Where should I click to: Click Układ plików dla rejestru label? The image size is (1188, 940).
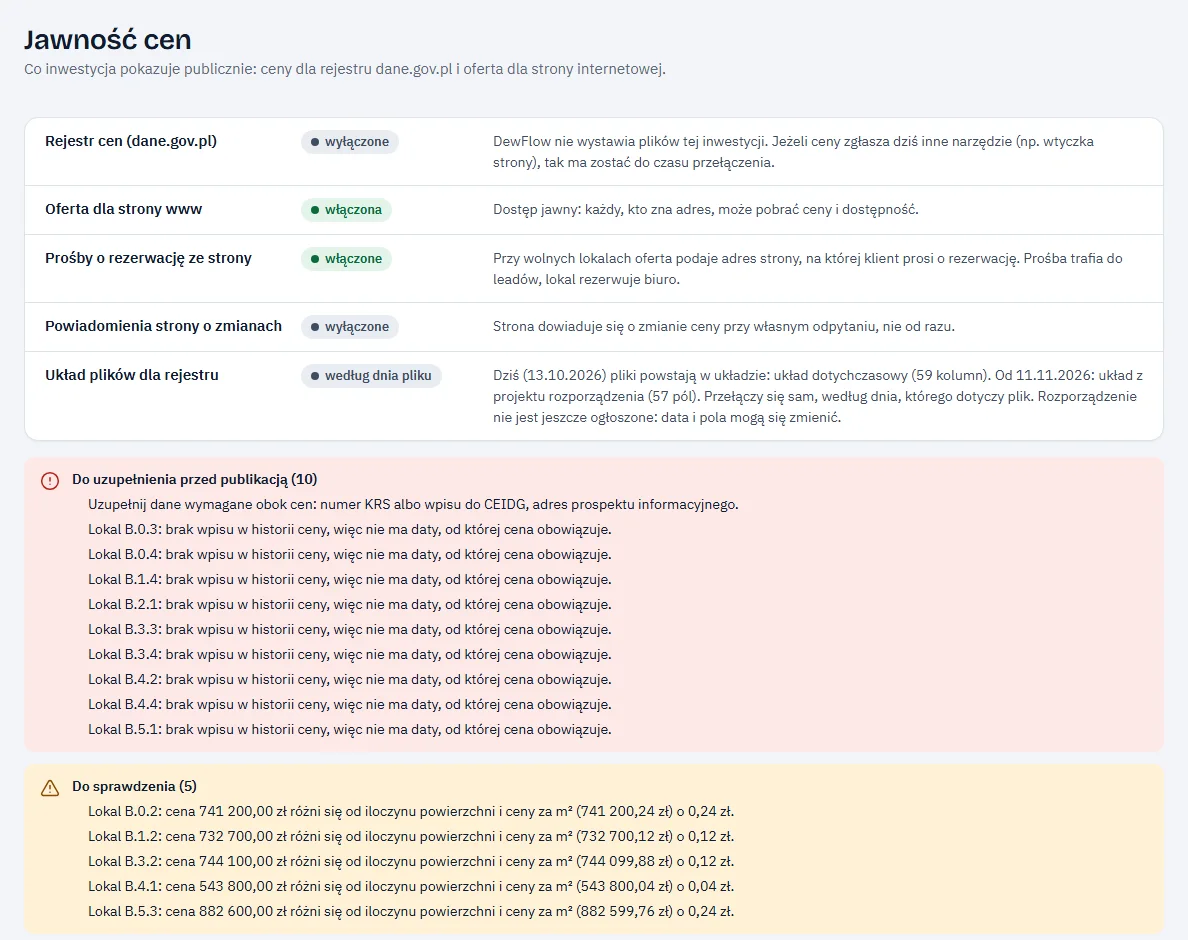click(x=132, y=375)
